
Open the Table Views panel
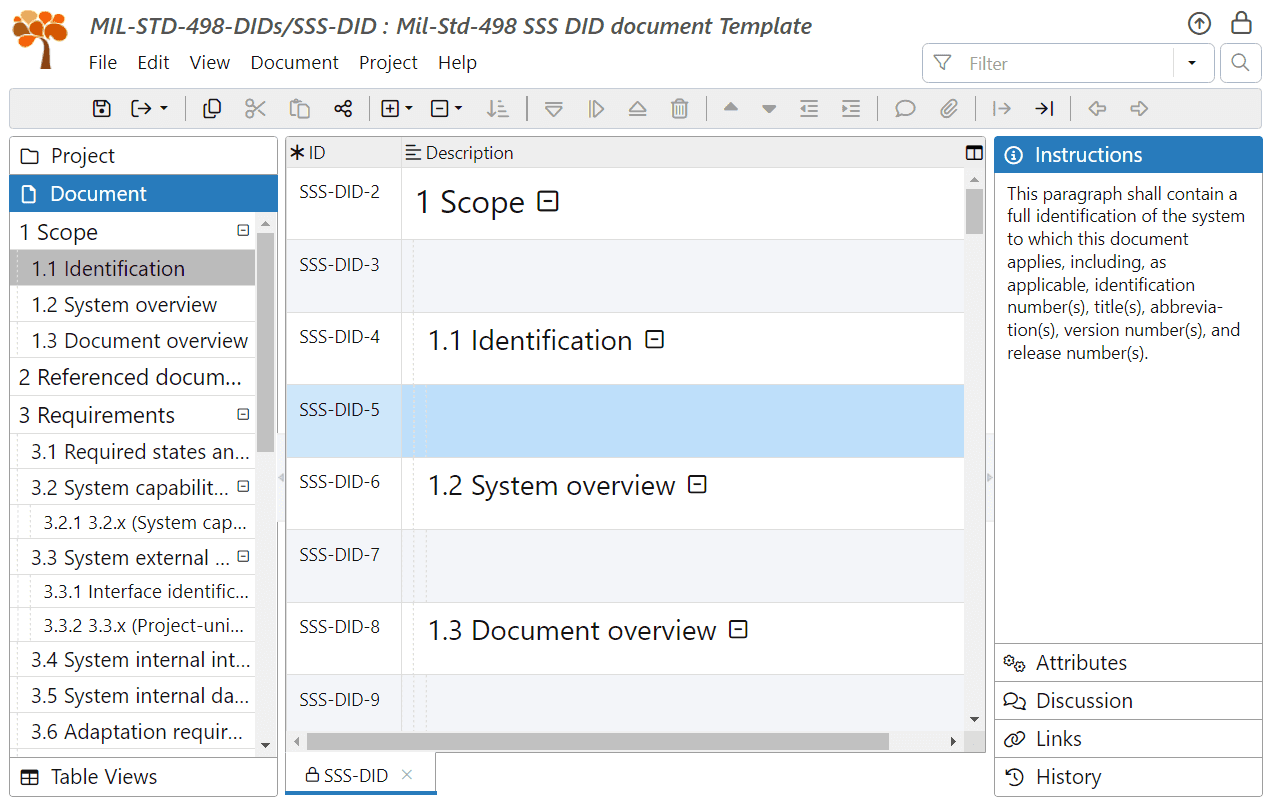click(144, 777)
